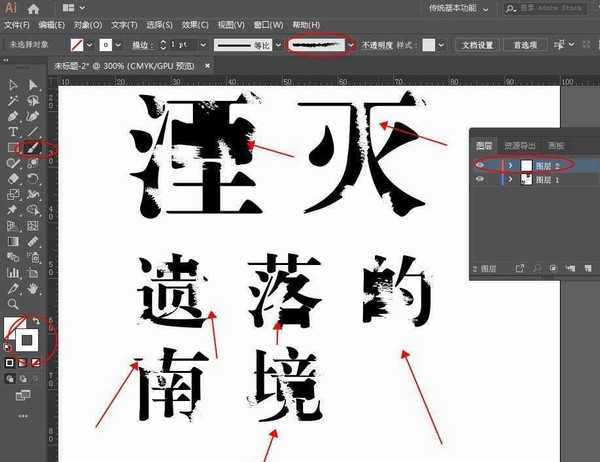Select the Shaper tool
Screen dimensions: 600x462
coord(13,163)
